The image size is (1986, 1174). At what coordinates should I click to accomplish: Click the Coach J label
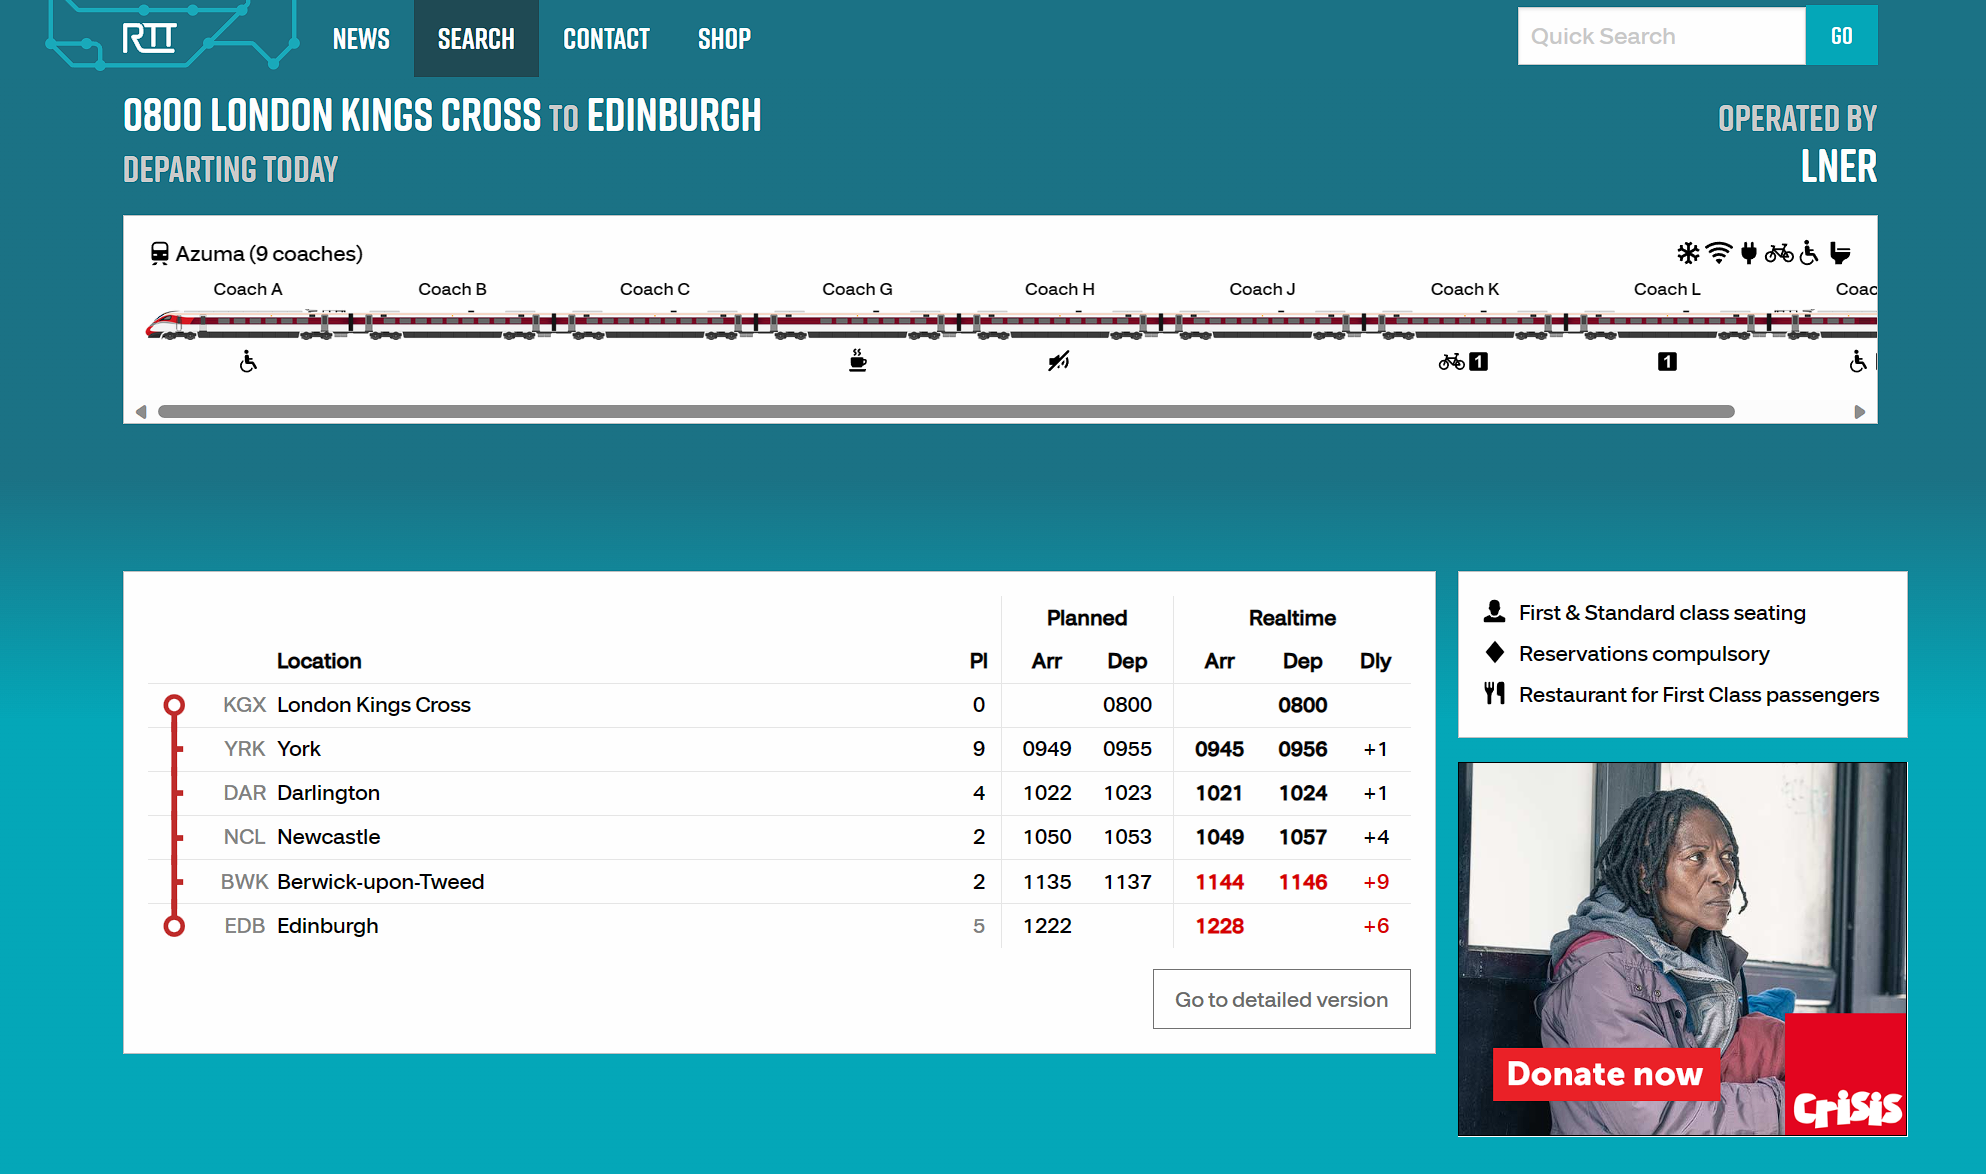tap(1262, 289)
